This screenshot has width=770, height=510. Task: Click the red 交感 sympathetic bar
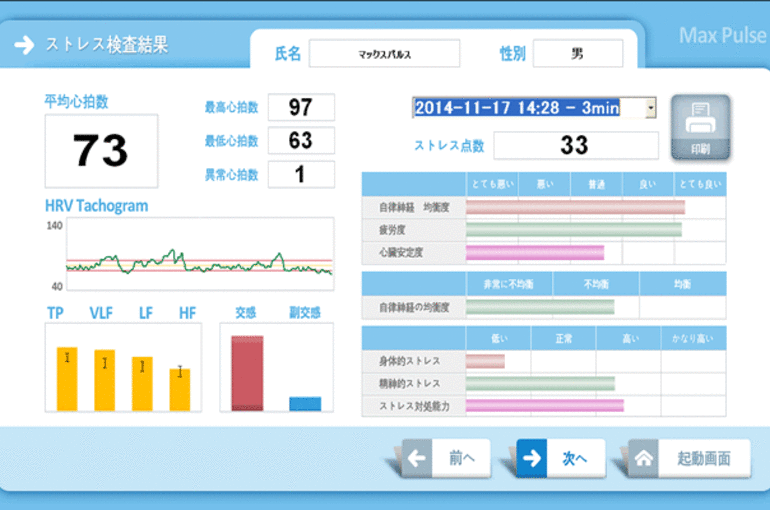pyautogui.click(x=247, y=373)
